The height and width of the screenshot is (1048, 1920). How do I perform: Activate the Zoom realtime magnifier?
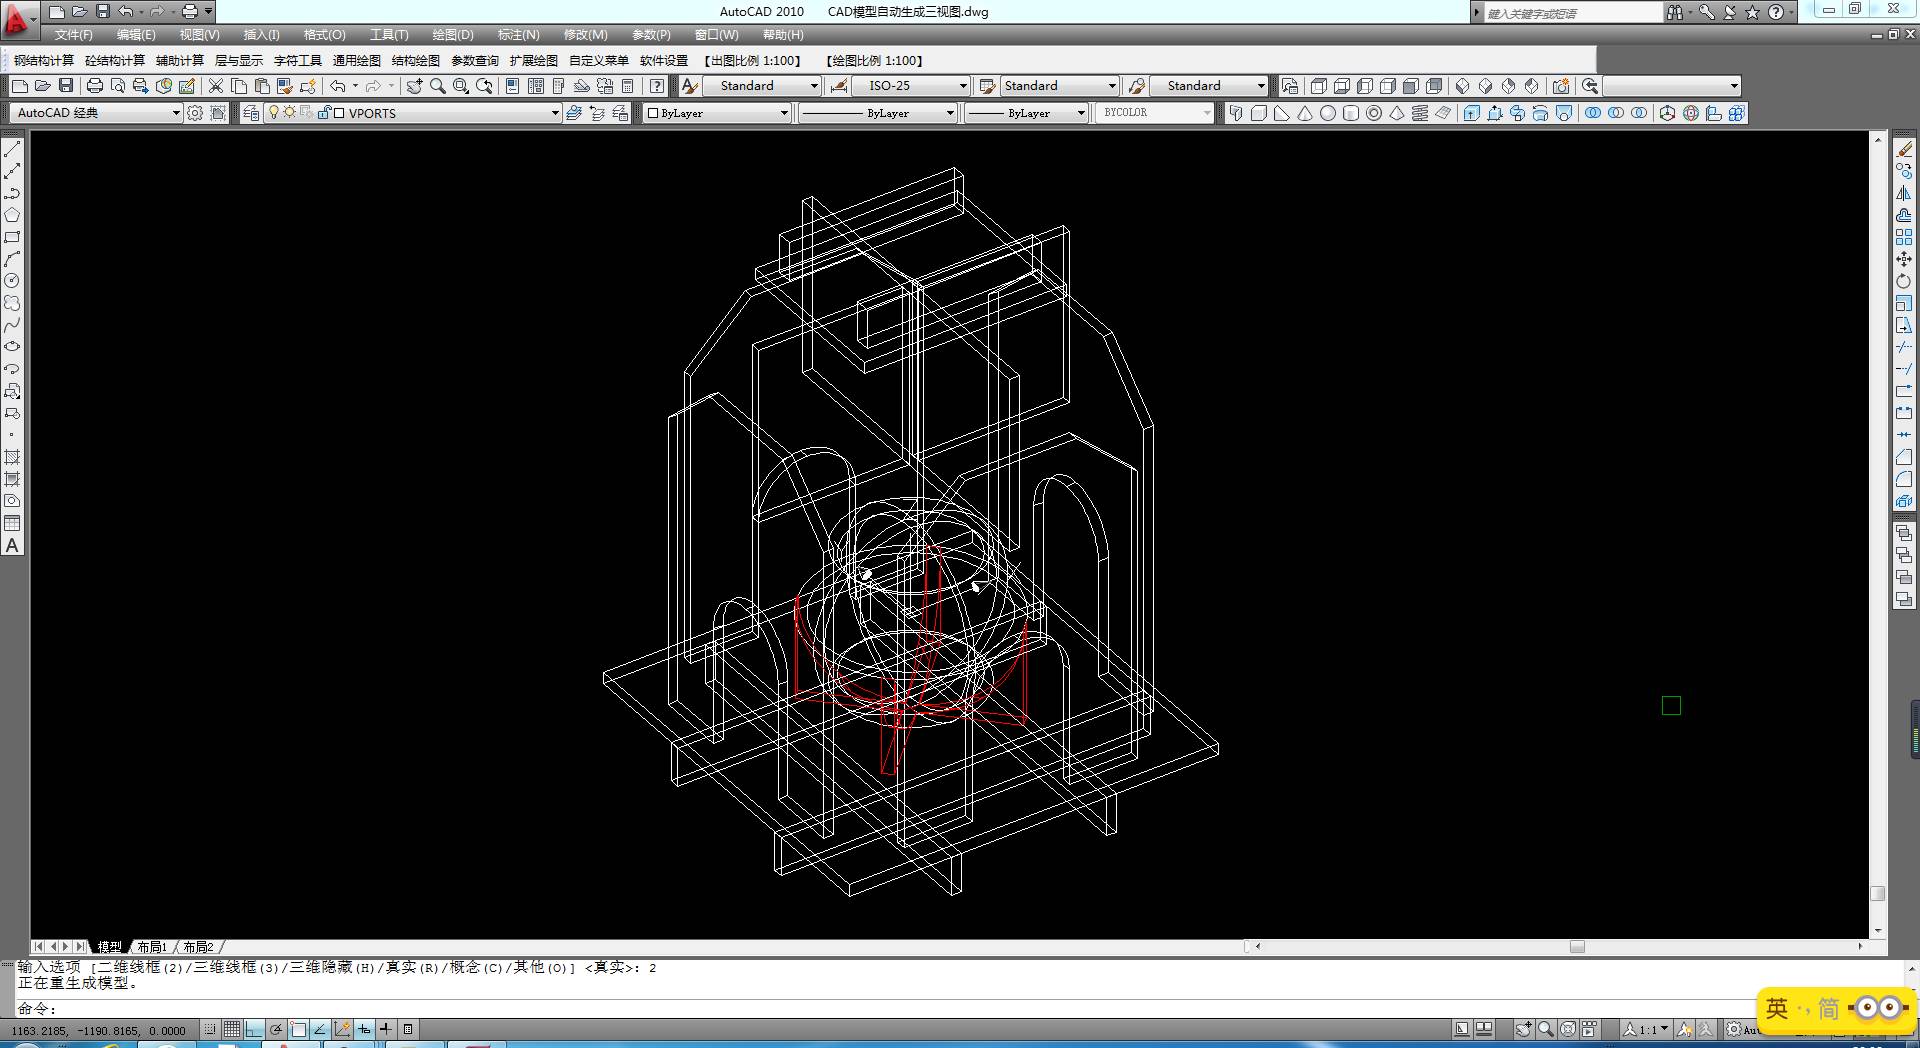tap(438, 86)
